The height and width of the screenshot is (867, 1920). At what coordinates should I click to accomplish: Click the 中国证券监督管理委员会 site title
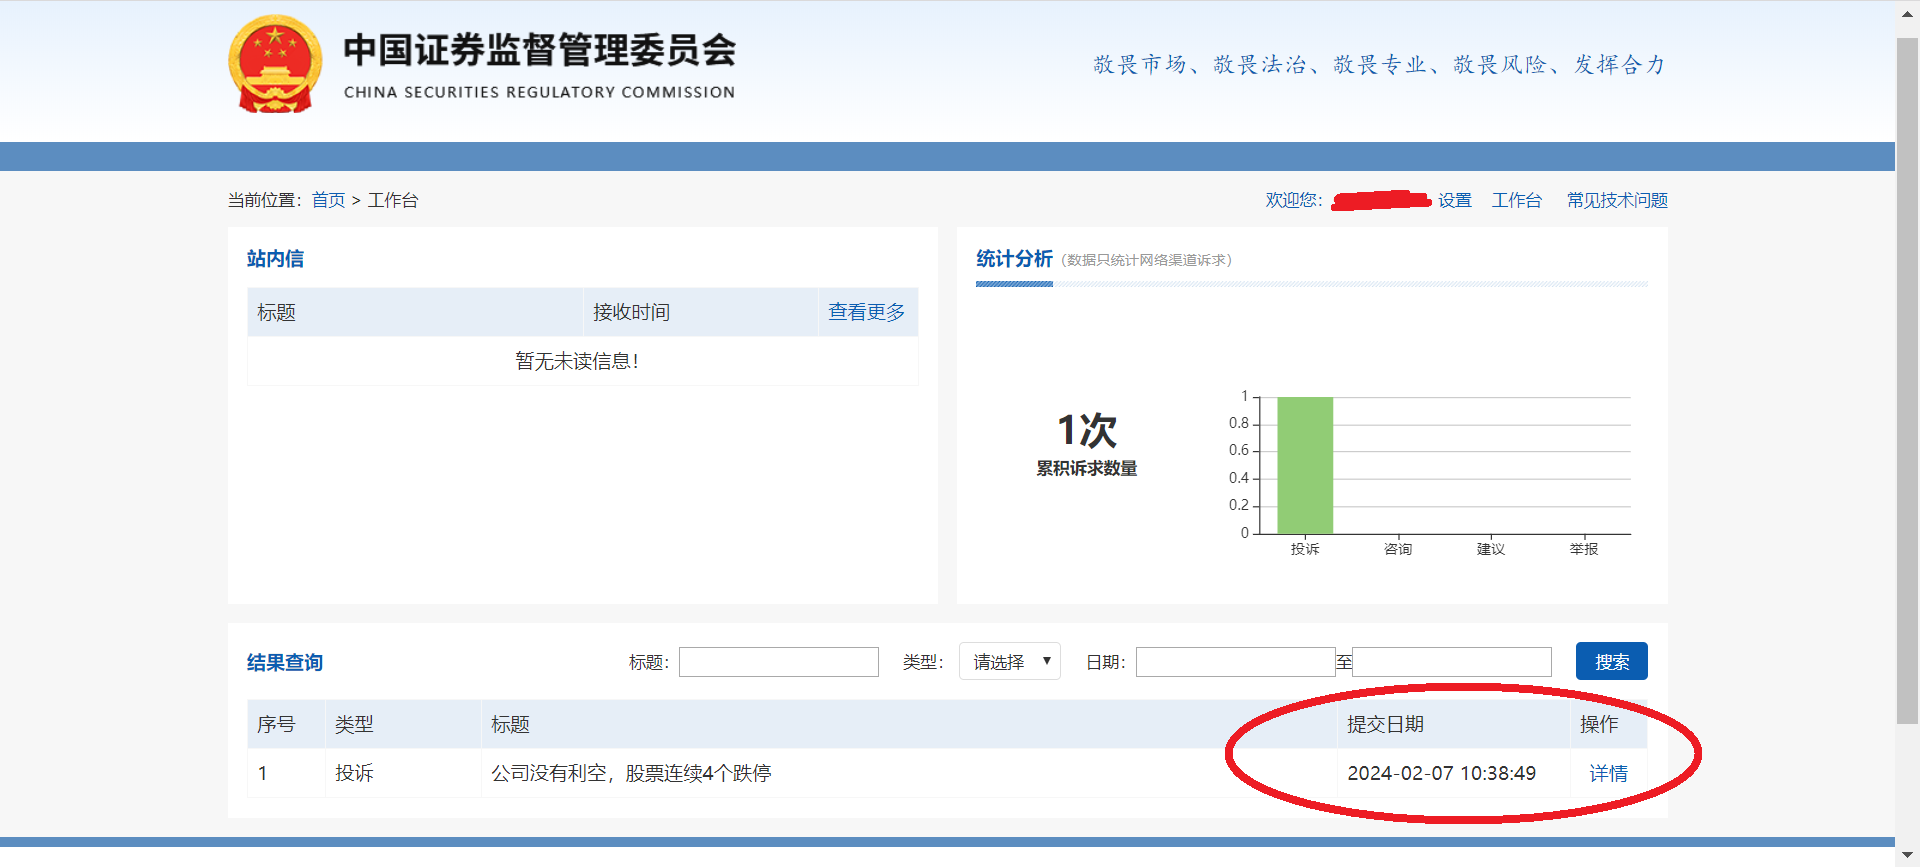pos(540,50)
